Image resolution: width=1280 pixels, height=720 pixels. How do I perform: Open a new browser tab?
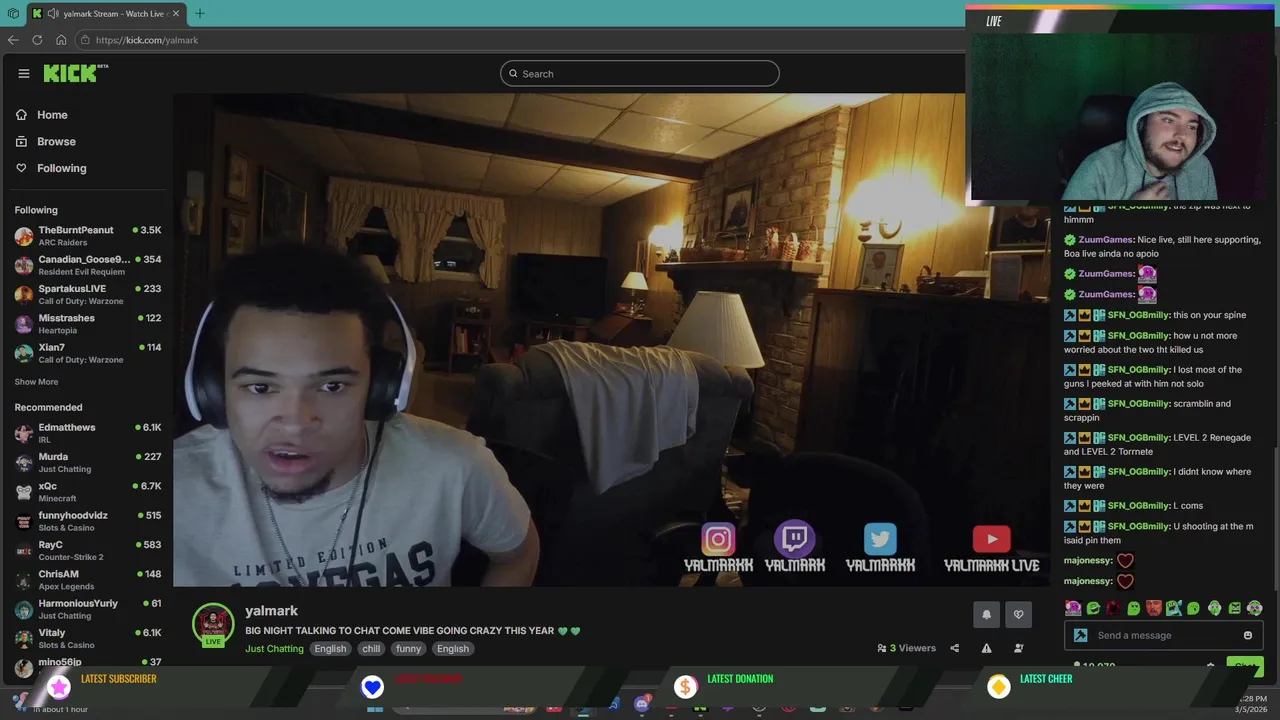point(199,13)
